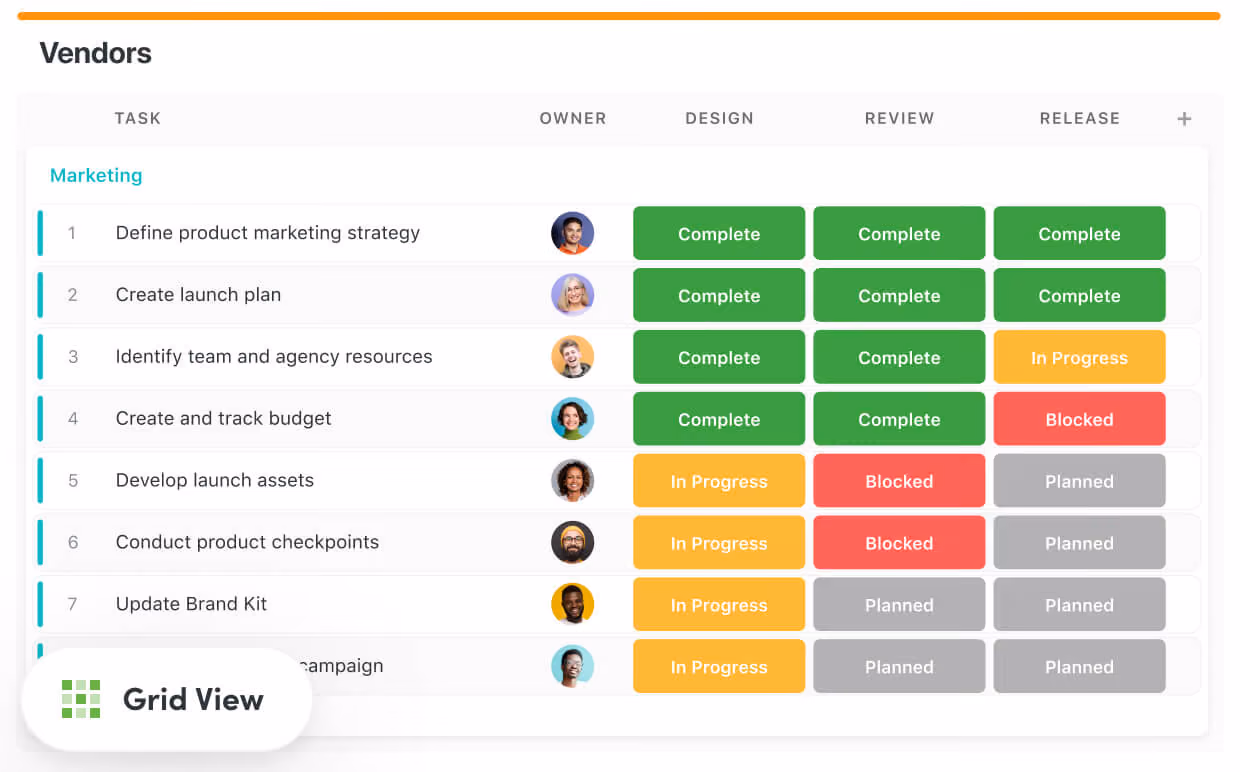Select task "Identify team and agency resources"
The width and height of the screenshot is (1240, 772).
(x=274, y=357)
